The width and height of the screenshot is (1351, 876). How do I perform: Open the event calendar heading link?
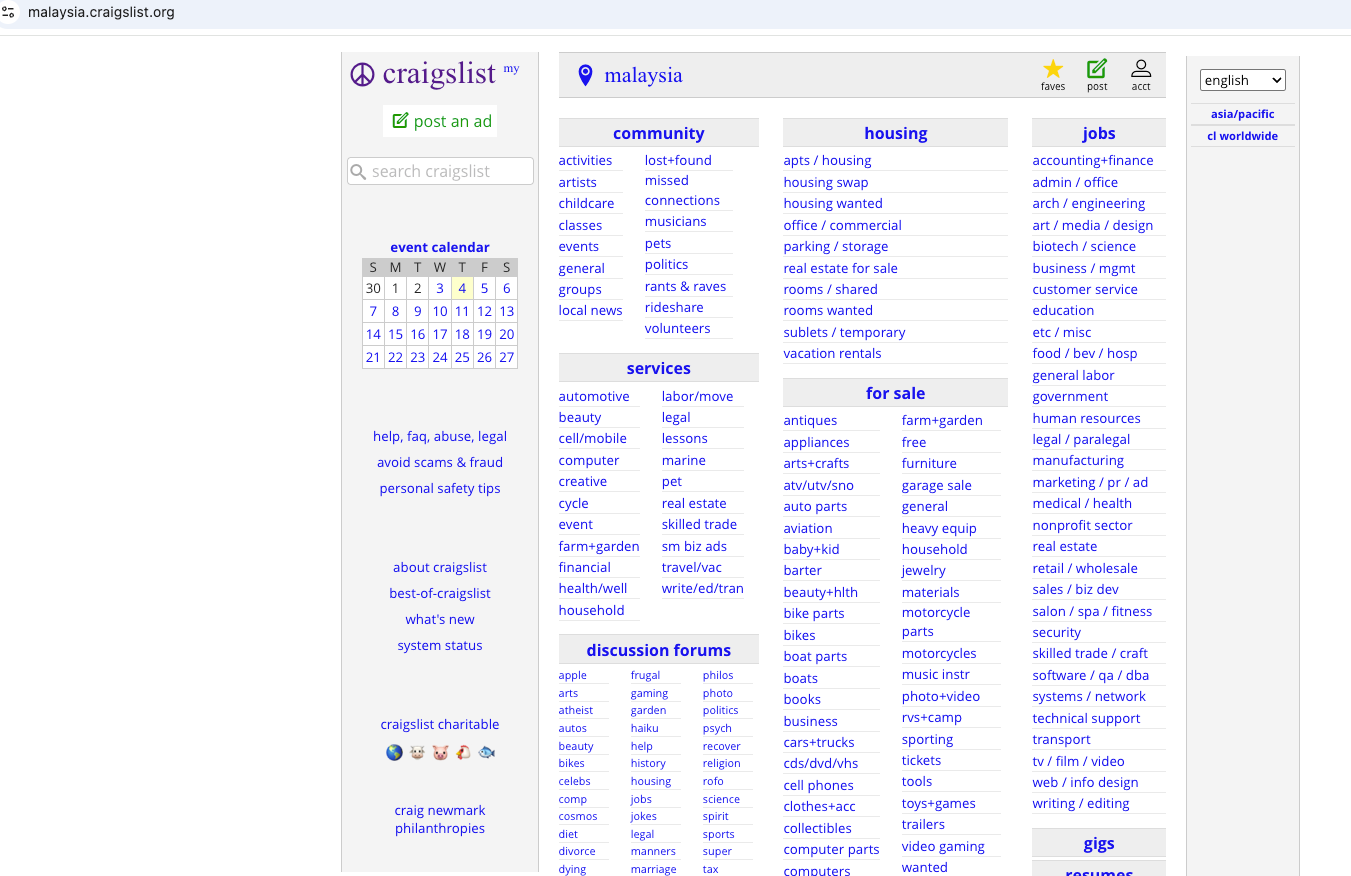[x=440, y=247]
